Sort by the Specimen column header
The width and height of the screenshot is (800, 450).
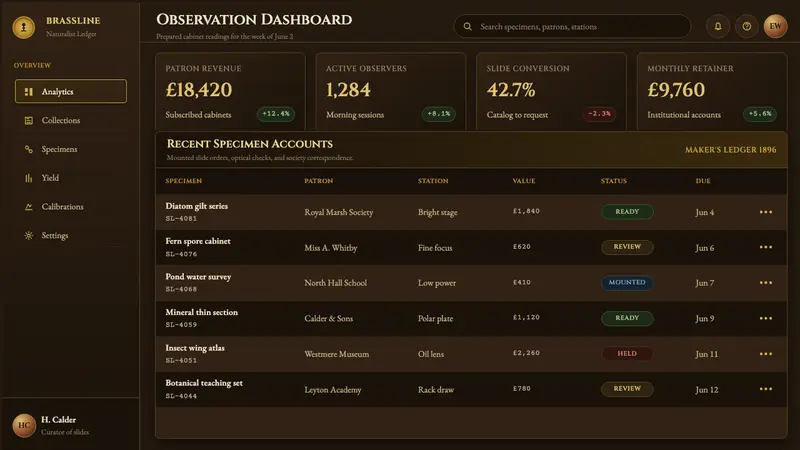pos(184,181)
